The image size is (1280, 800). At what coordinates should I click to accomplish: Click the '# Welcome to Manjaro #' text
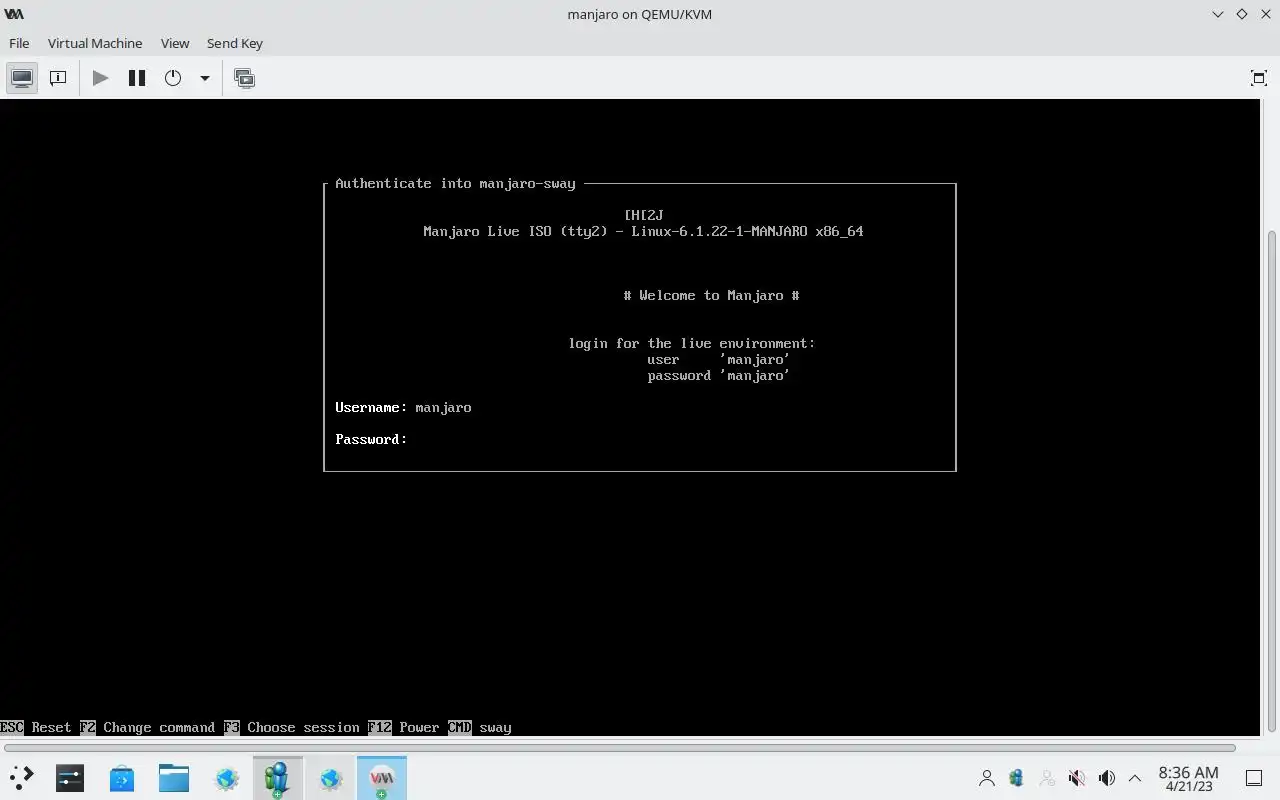pyautogui.click(x=711, y=295)
